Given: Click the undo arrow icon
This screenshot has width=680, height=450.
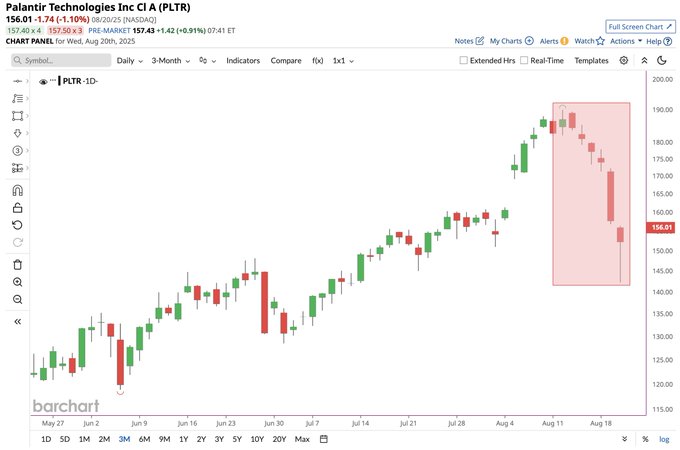Looking at the screenshot, I should (17, 225).
